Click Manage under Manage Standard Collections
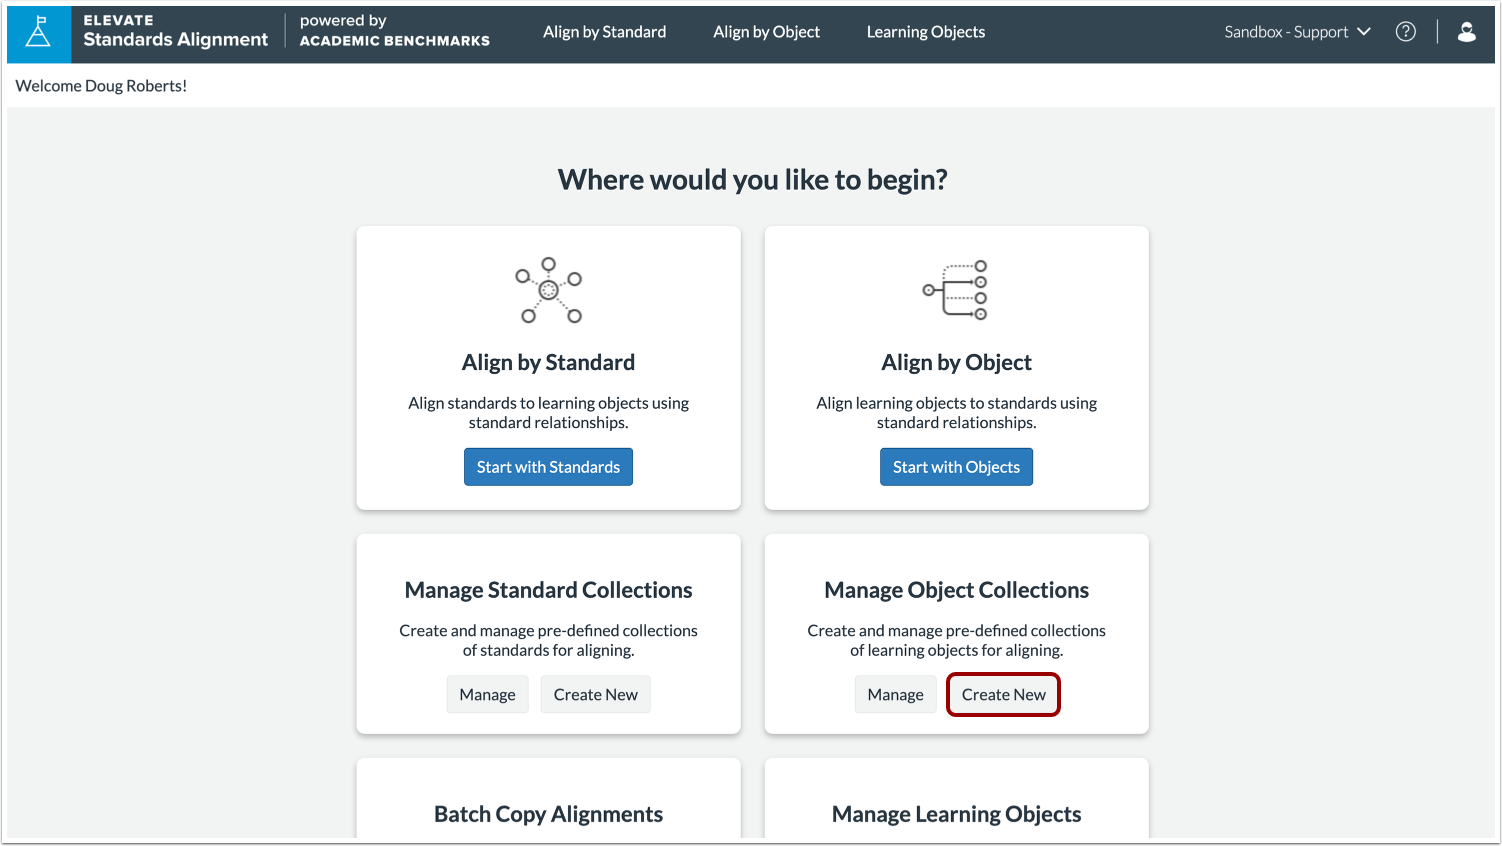The image size is (1502, 846). click(487, 695)
